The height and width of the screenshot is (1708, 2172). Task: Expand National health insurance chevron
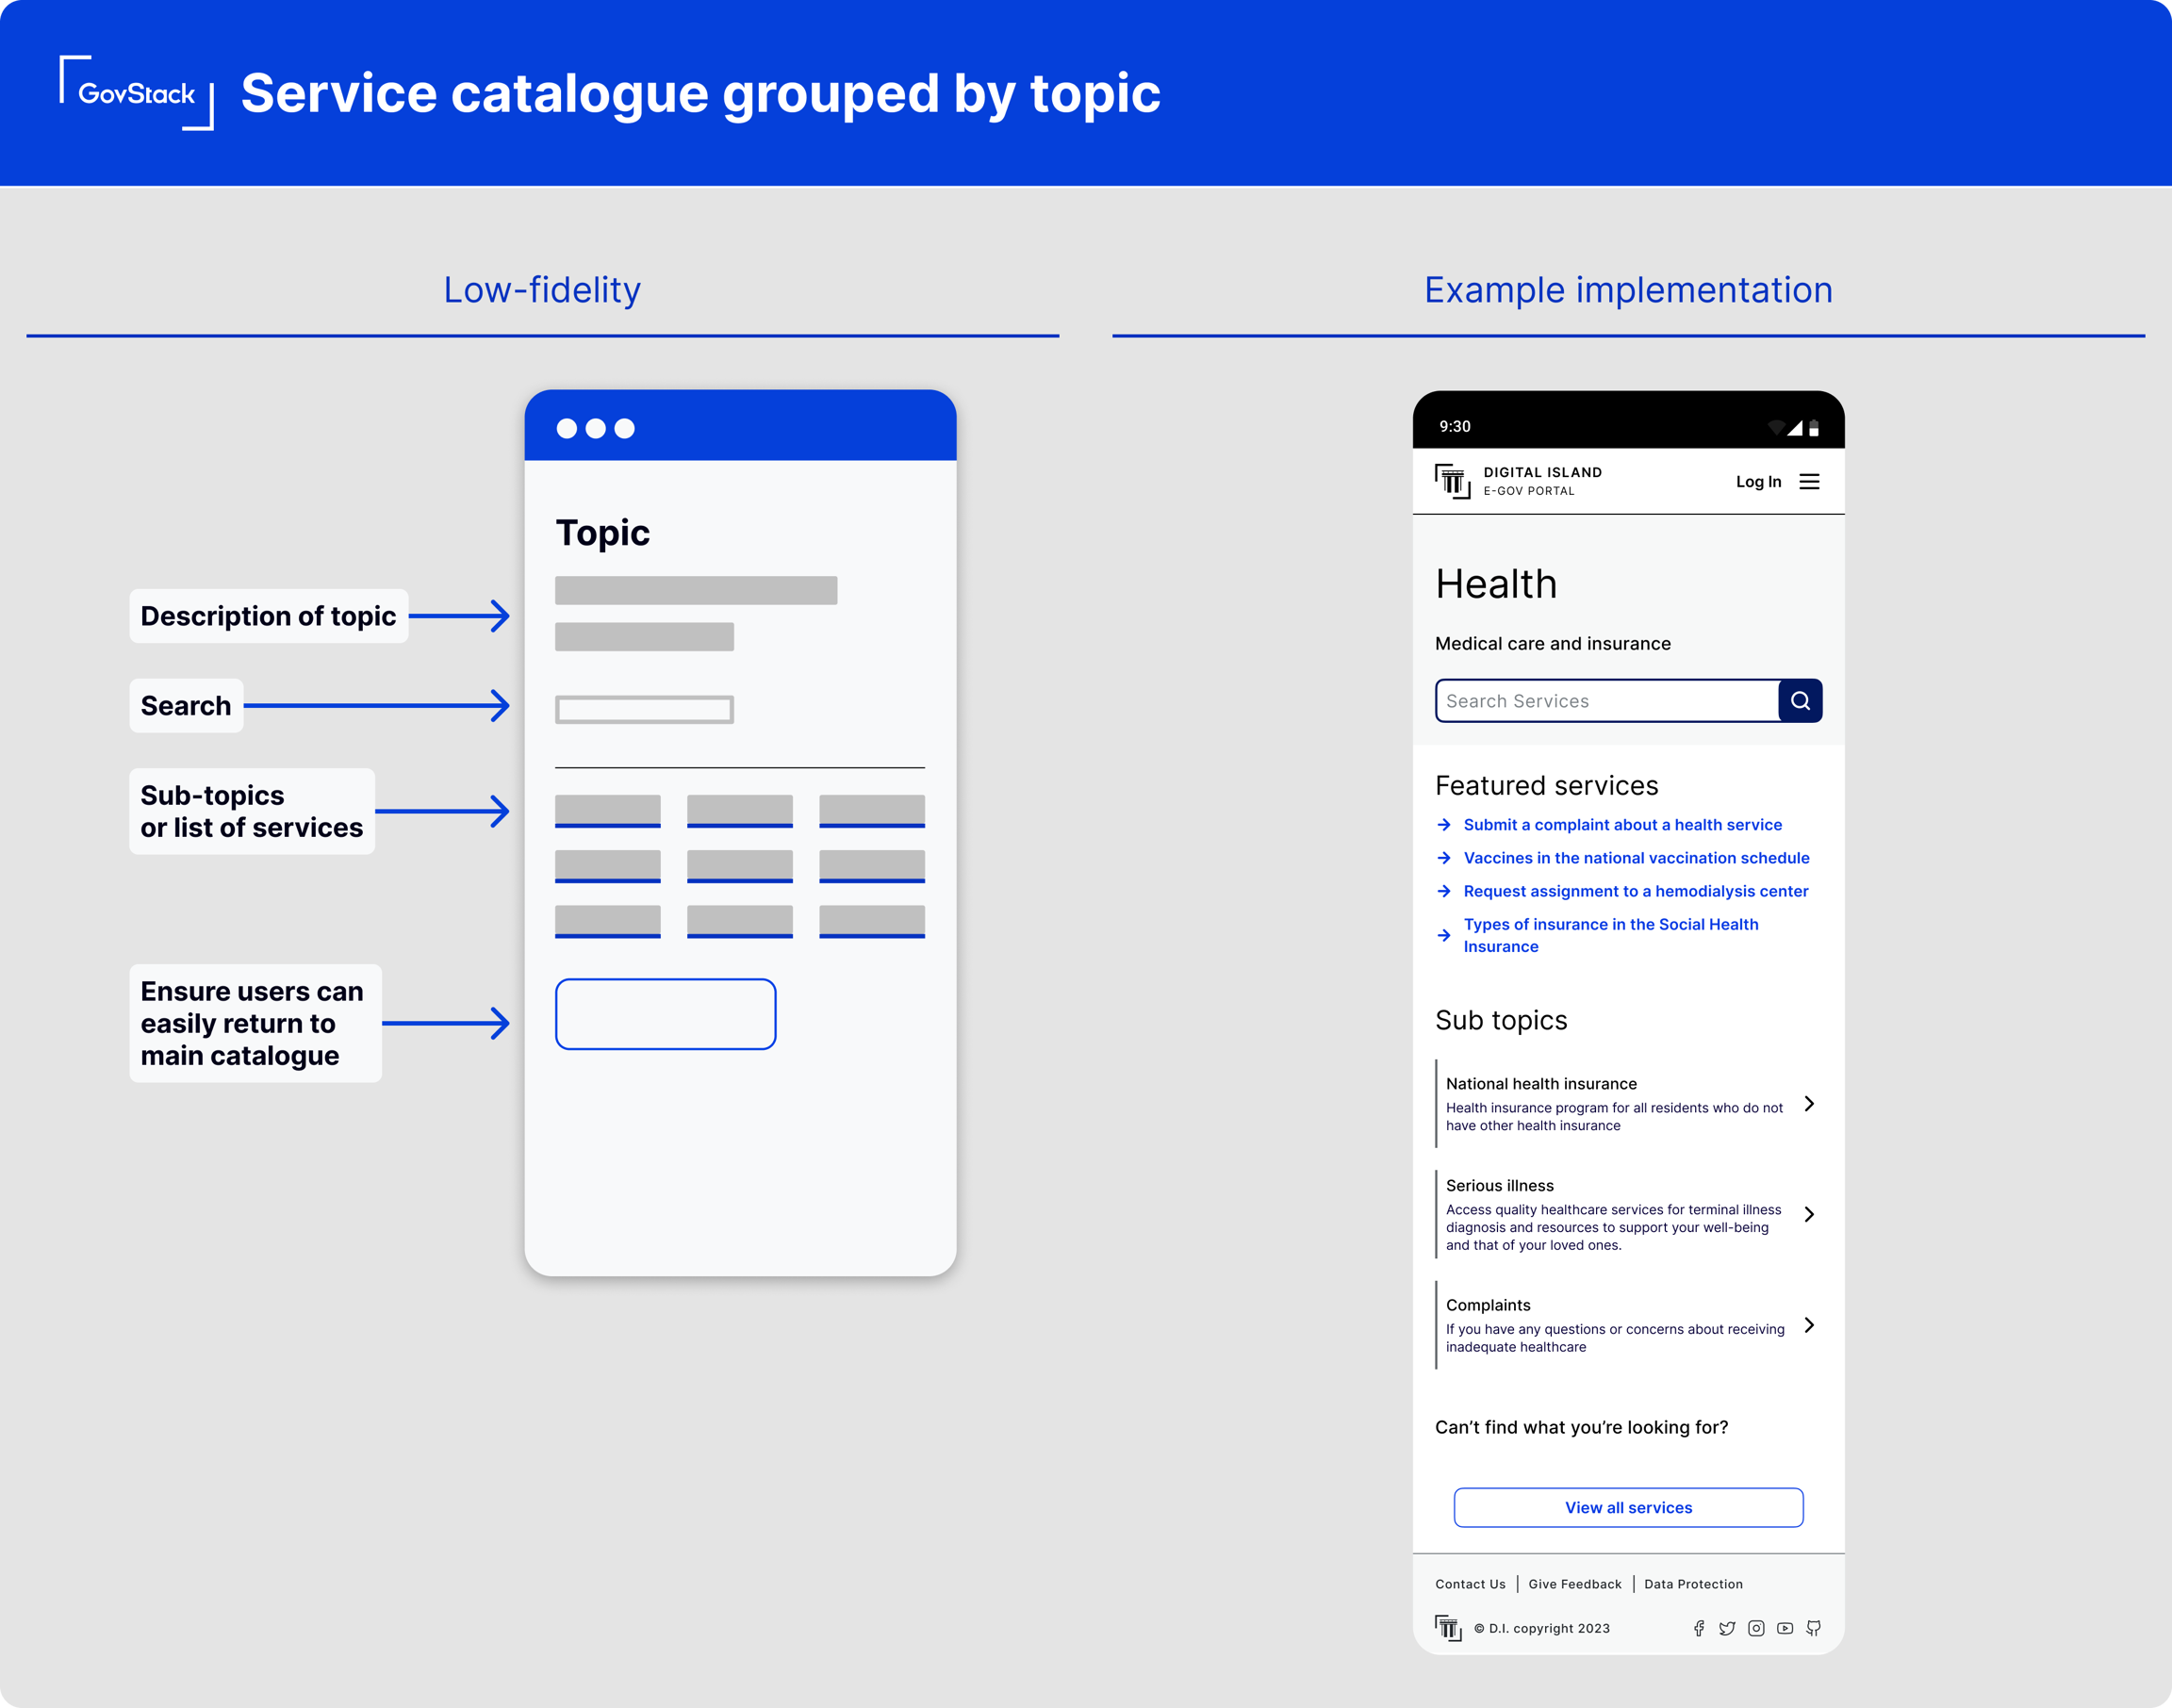pyautogui.click(x=1809, y=1104)
